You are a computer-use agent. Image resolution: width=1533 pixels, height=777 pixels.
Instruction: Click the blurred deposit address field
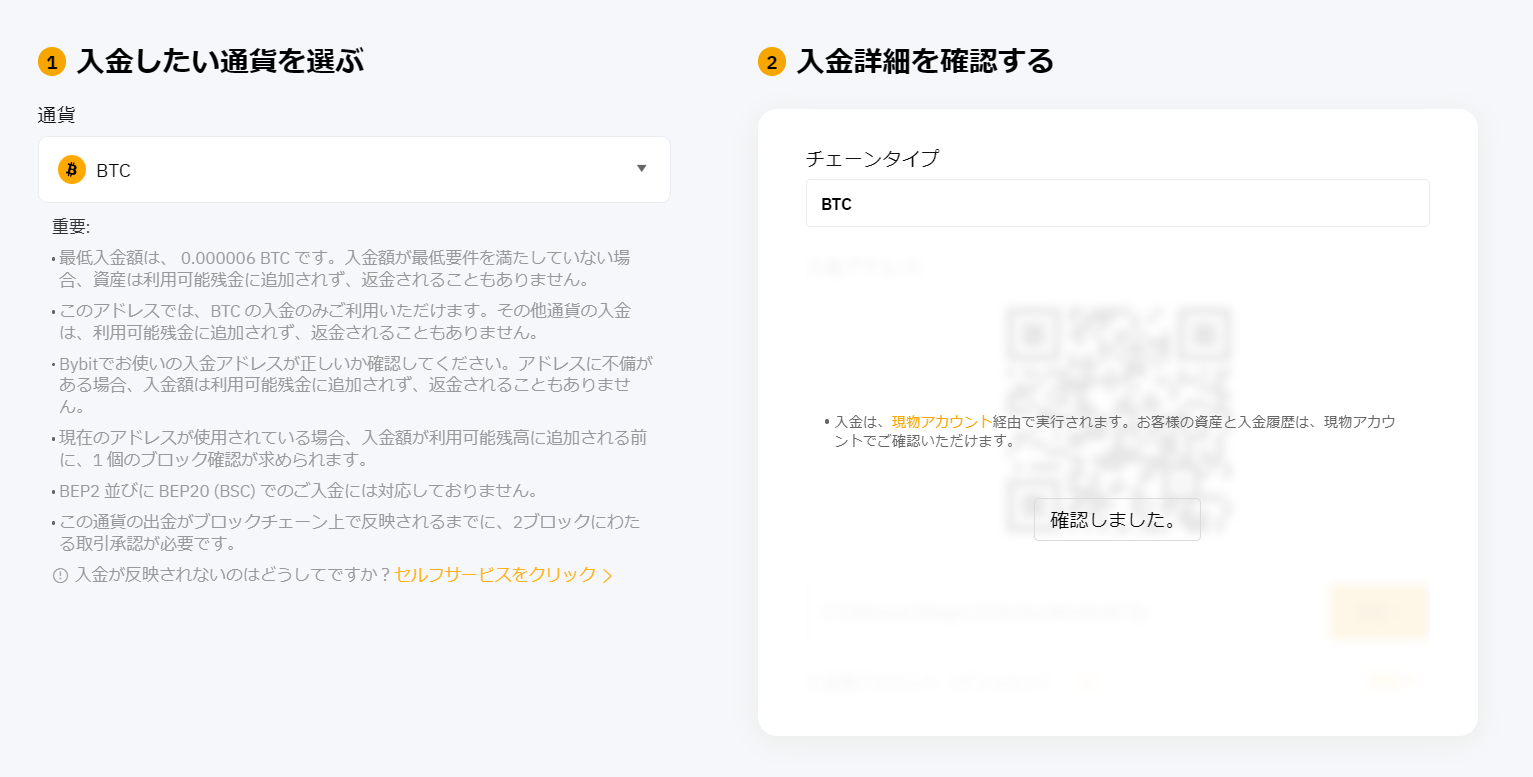pyautogui.click(x=1065, y=611)
